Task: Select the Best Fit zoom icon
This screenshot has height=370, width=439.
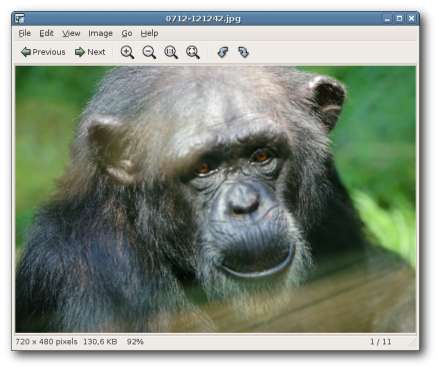Action: click(x=193, y=52)
